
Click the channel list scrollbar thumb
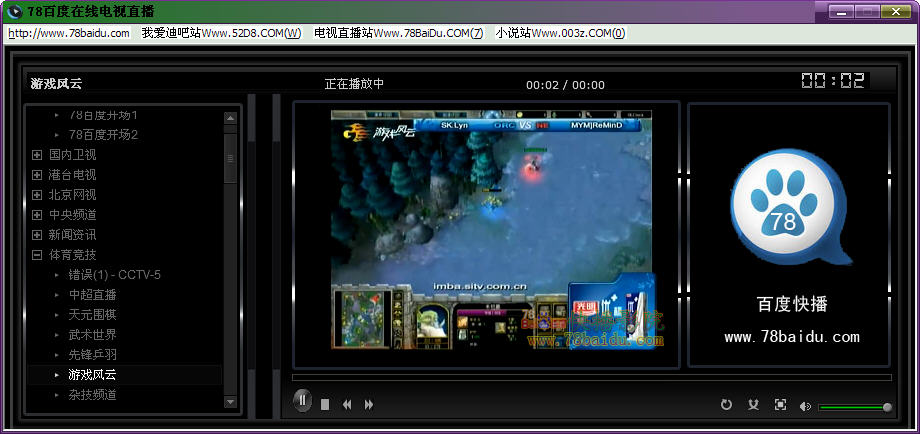coord(231,158)
